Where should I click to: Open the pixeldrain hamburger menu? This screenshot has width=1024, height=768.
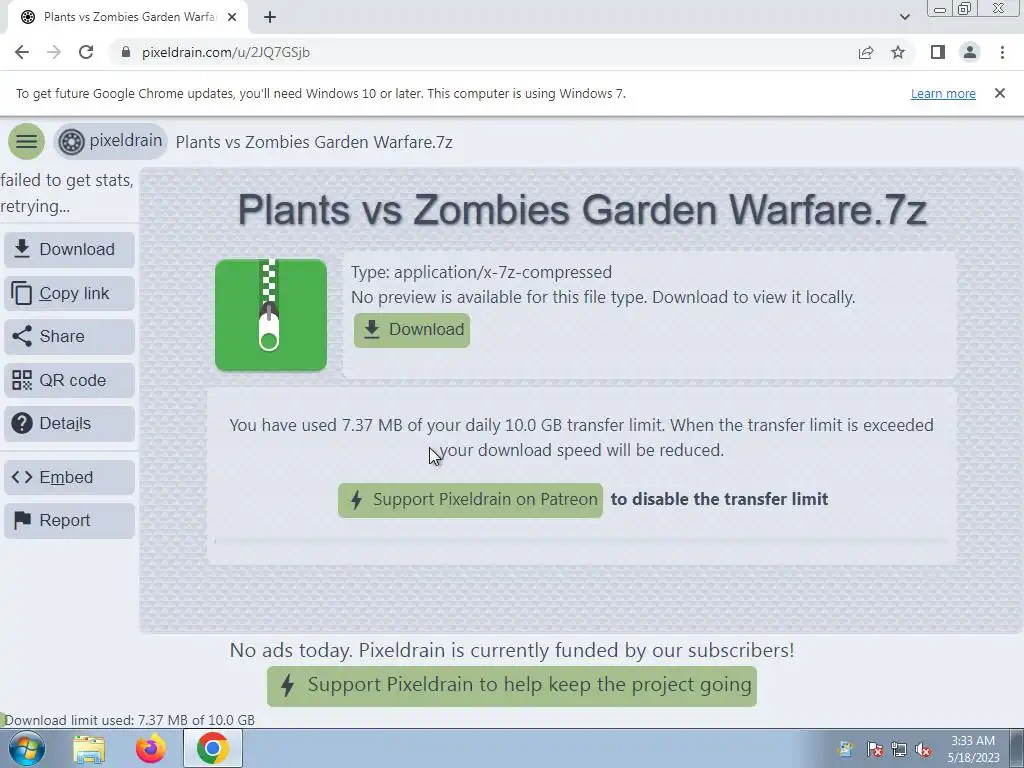click(x=26, y=141)
